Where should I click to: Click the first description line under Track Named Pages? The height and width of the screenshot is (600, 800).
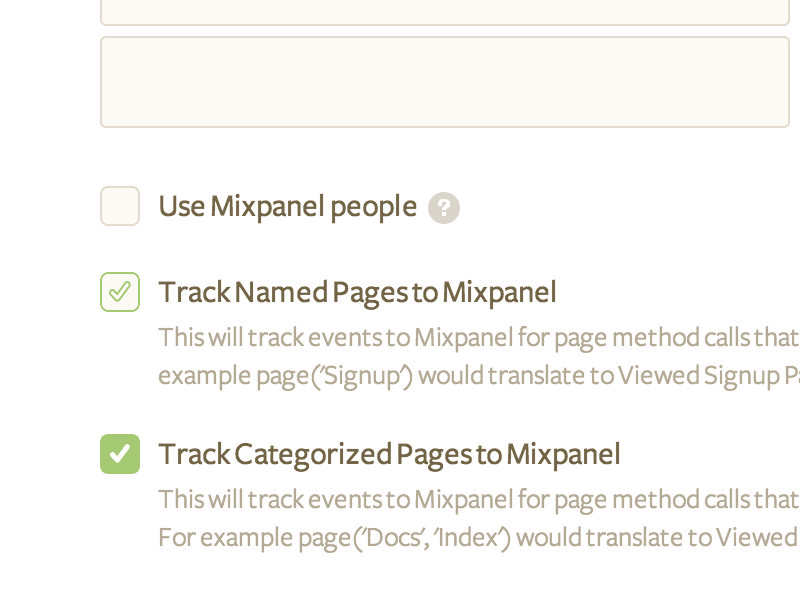tap(478, 337)
